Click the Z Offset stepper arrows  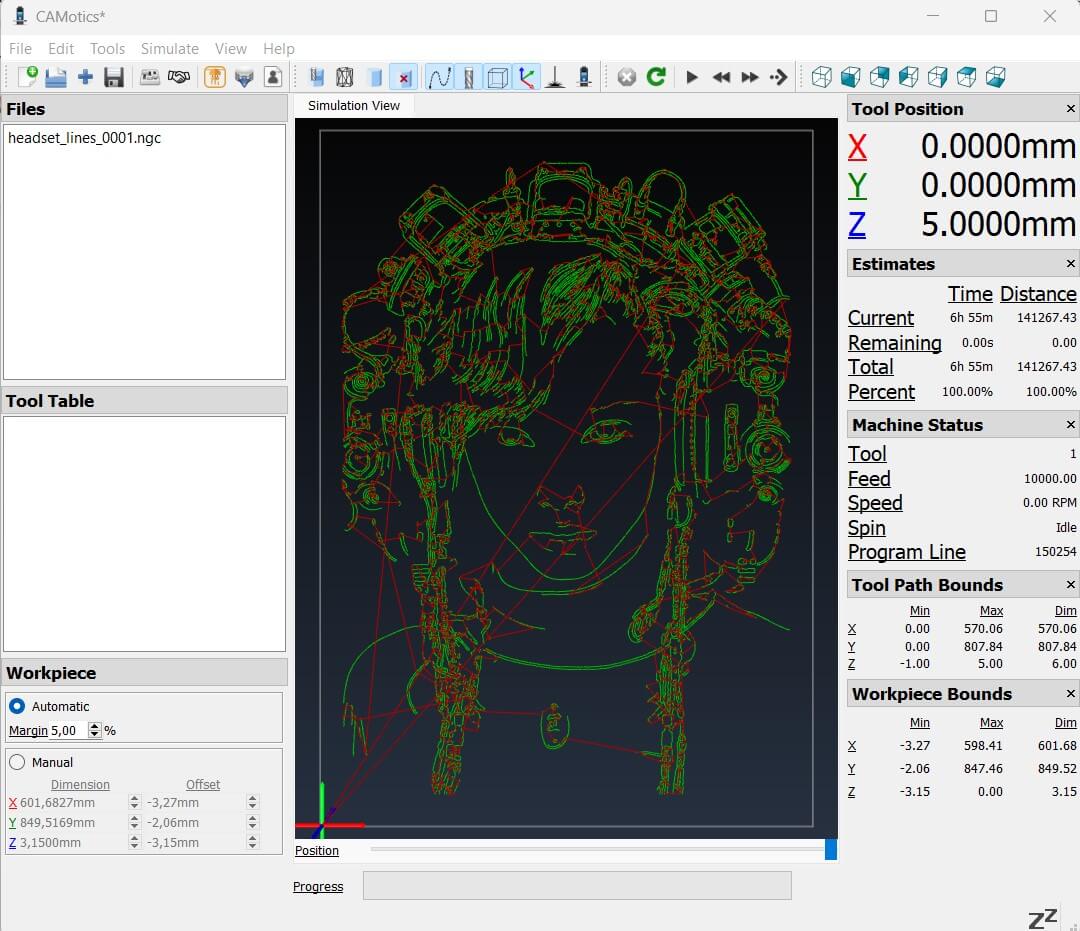point(252,842)
